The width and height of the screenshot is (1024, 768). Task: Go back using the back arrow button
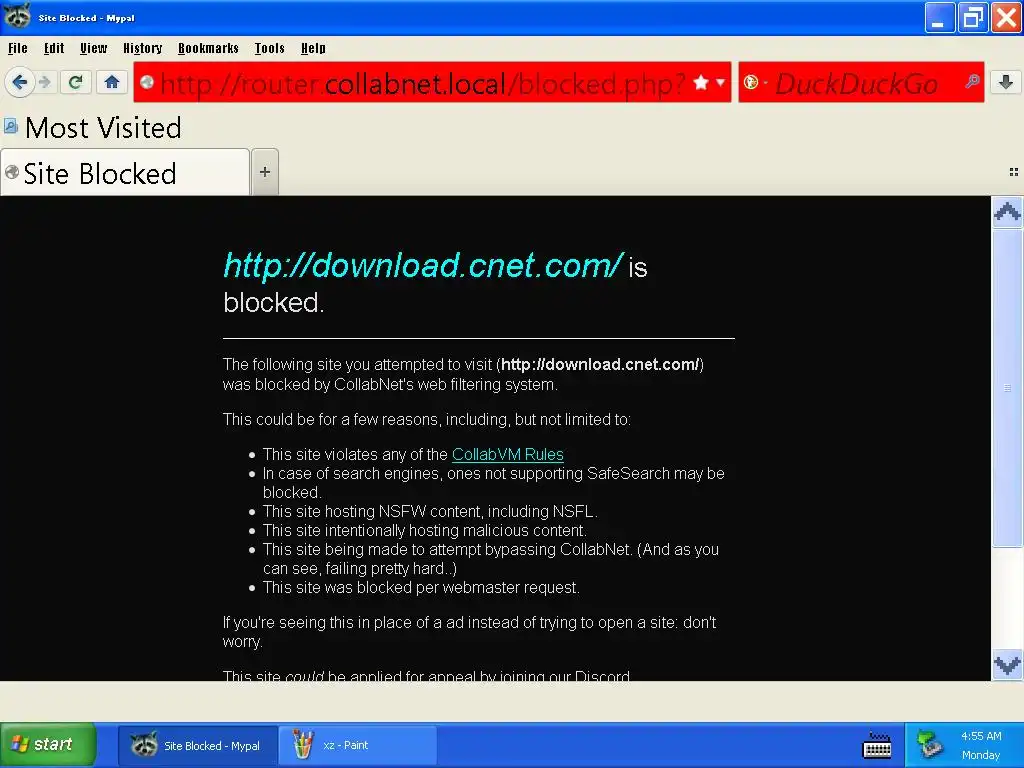coord(20,82)
